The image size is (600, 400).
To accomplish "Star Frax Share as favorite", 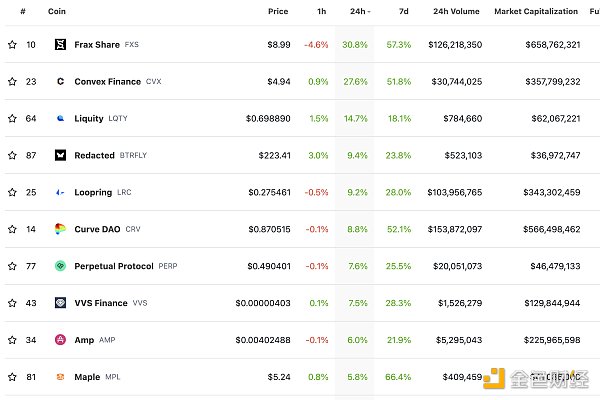I will click(12, 45).
